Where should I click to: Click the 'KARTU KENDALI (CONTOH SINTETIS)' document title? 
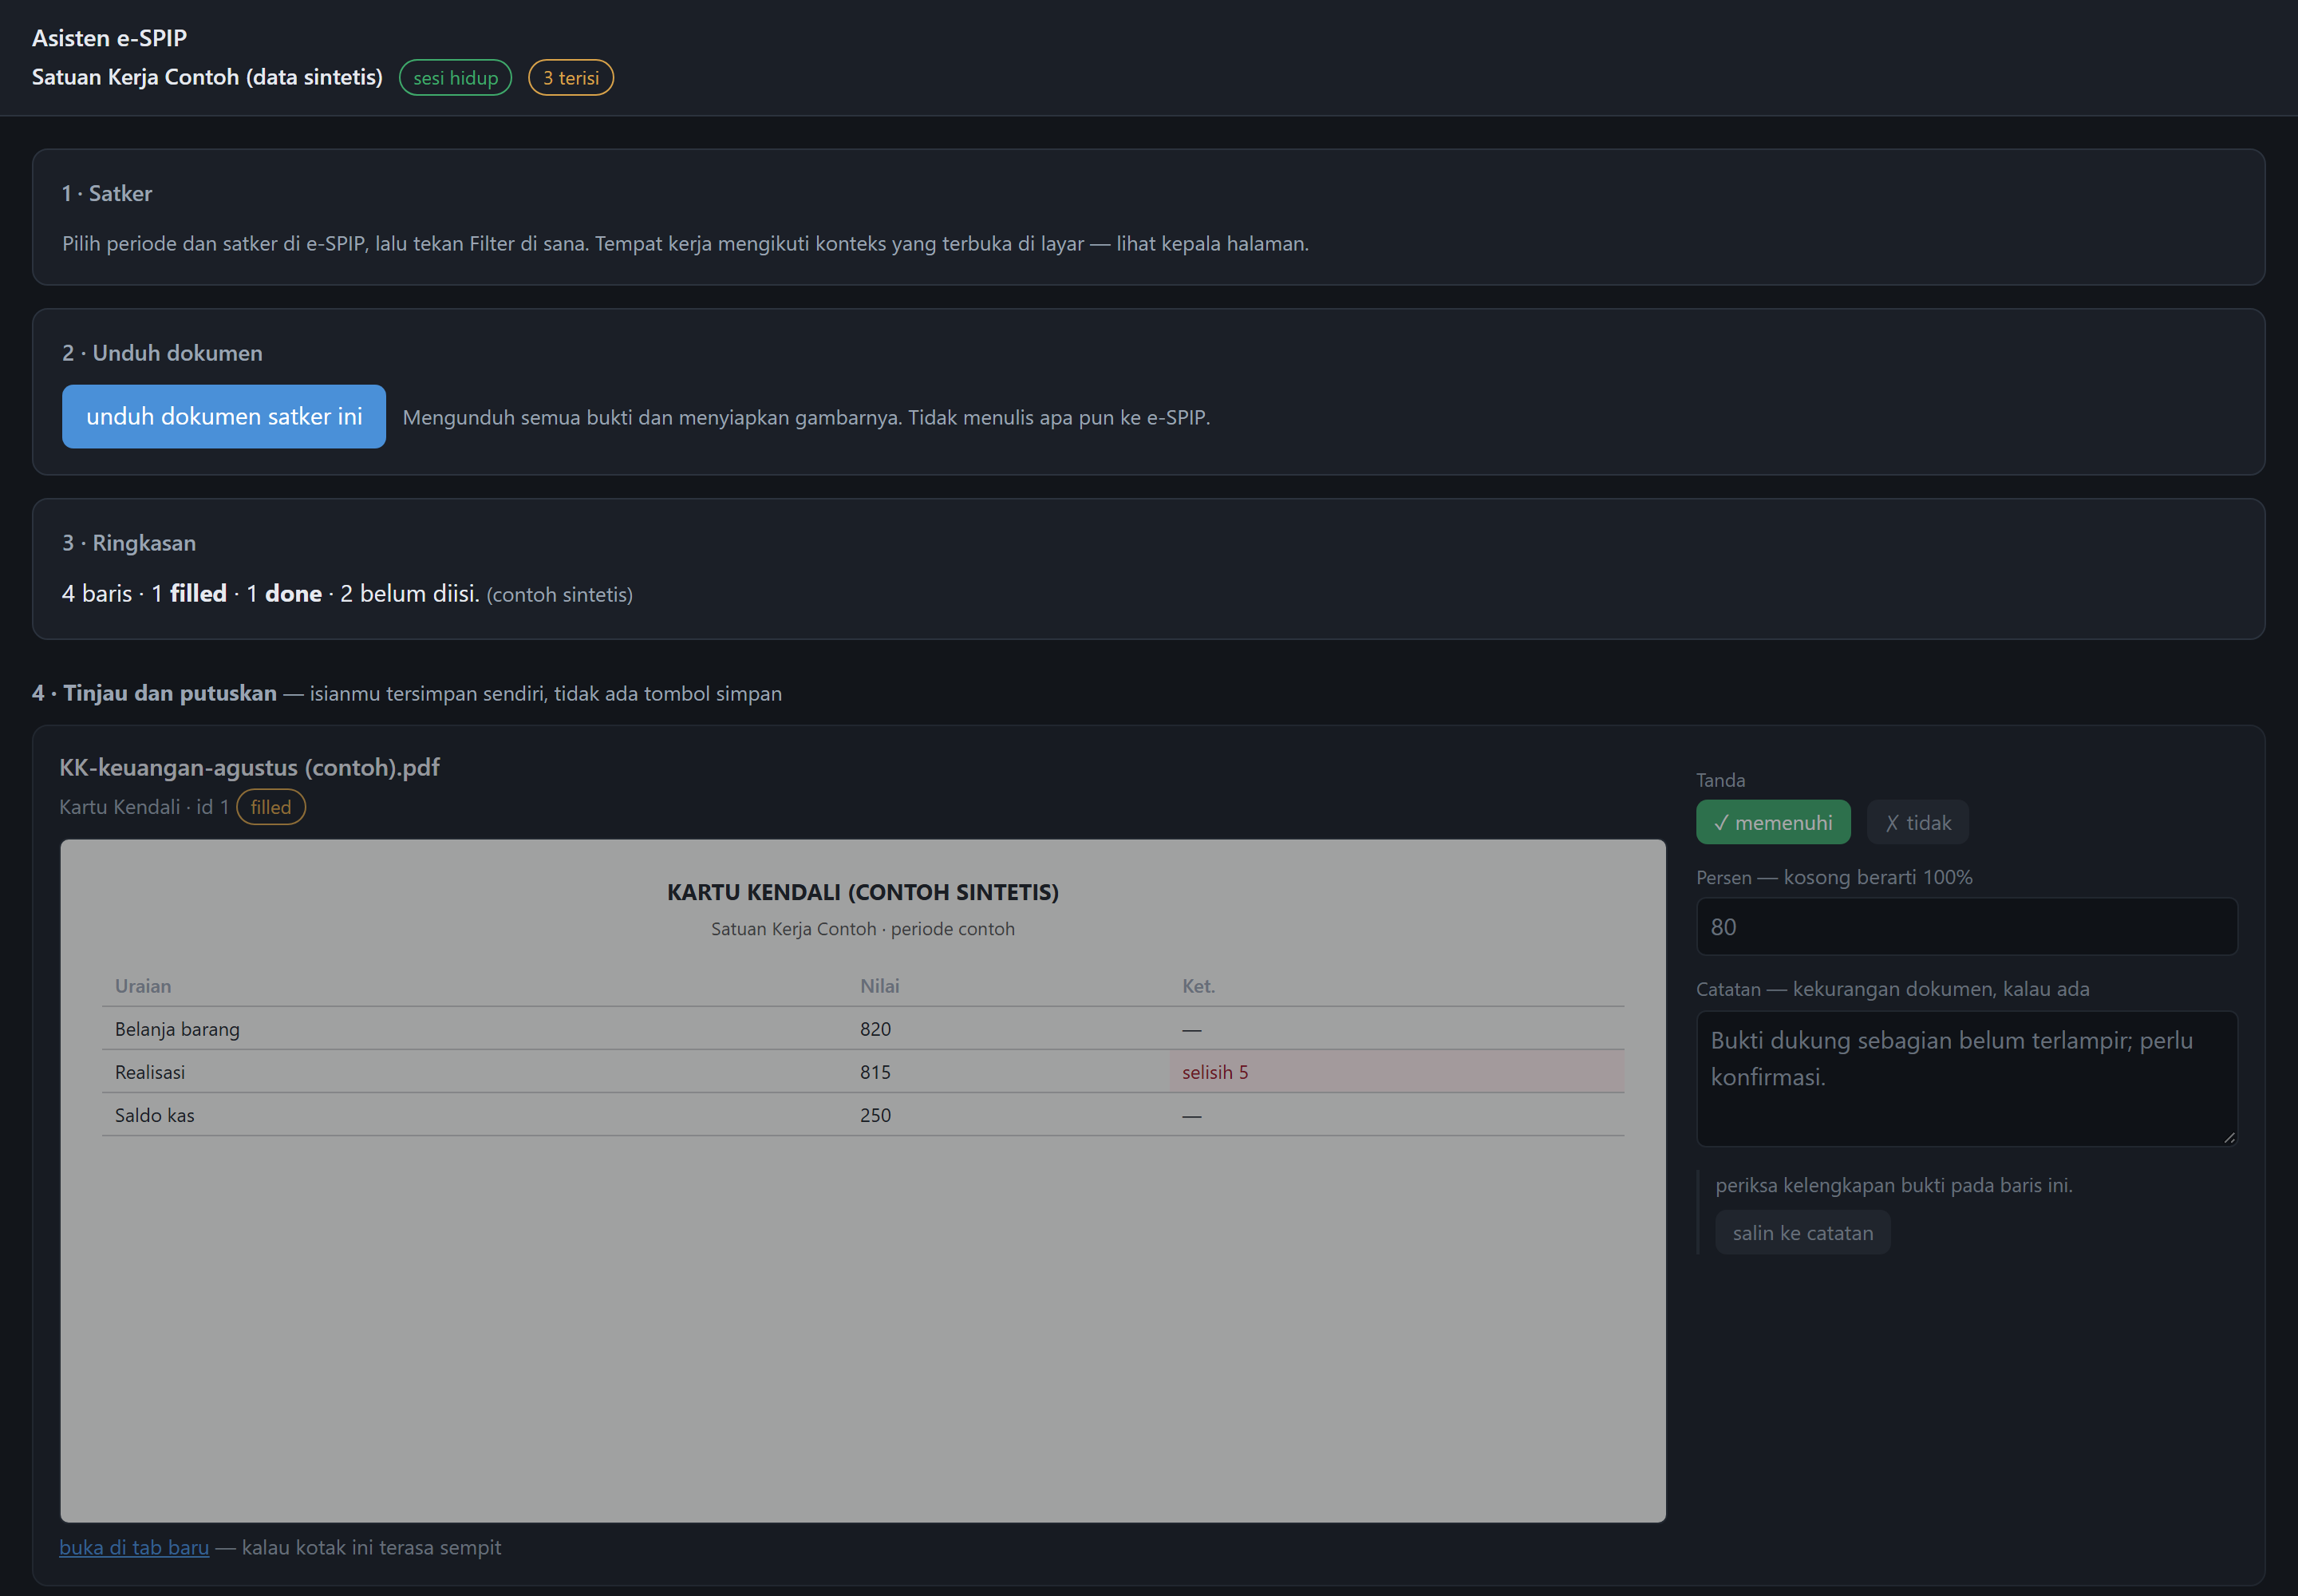pyautogui.click(x=863, y=892)
